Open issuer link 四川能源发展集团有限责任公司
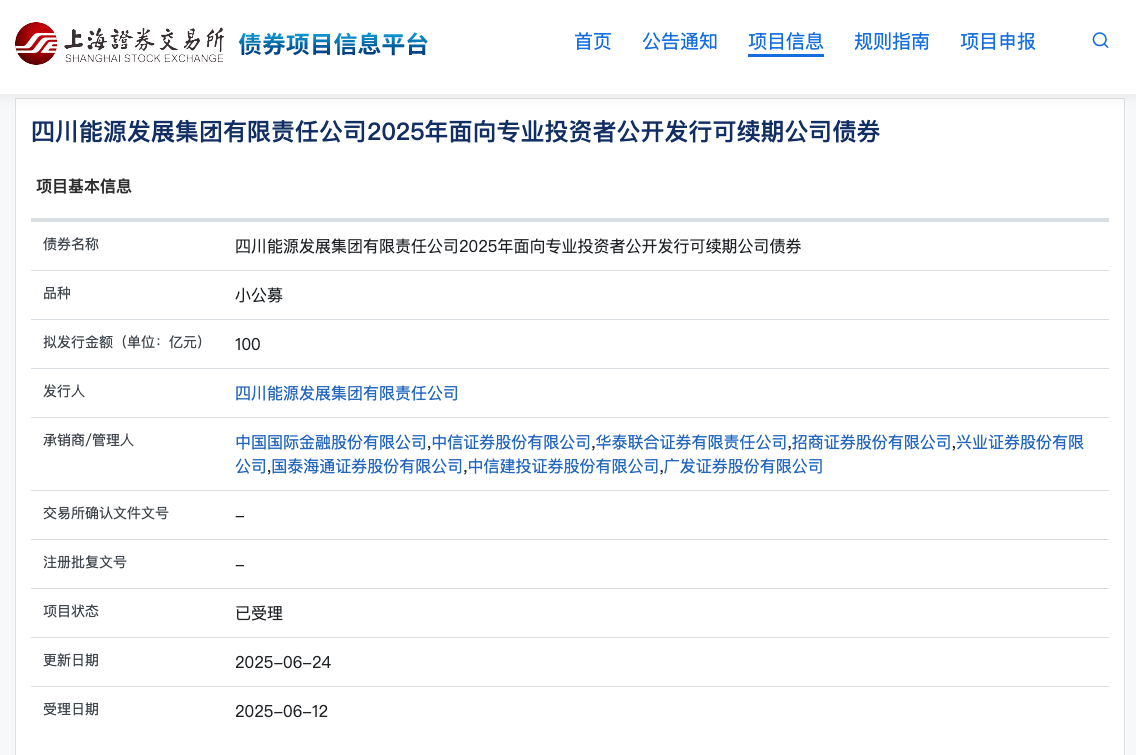The image size is (1136, 755). point(346,393)
